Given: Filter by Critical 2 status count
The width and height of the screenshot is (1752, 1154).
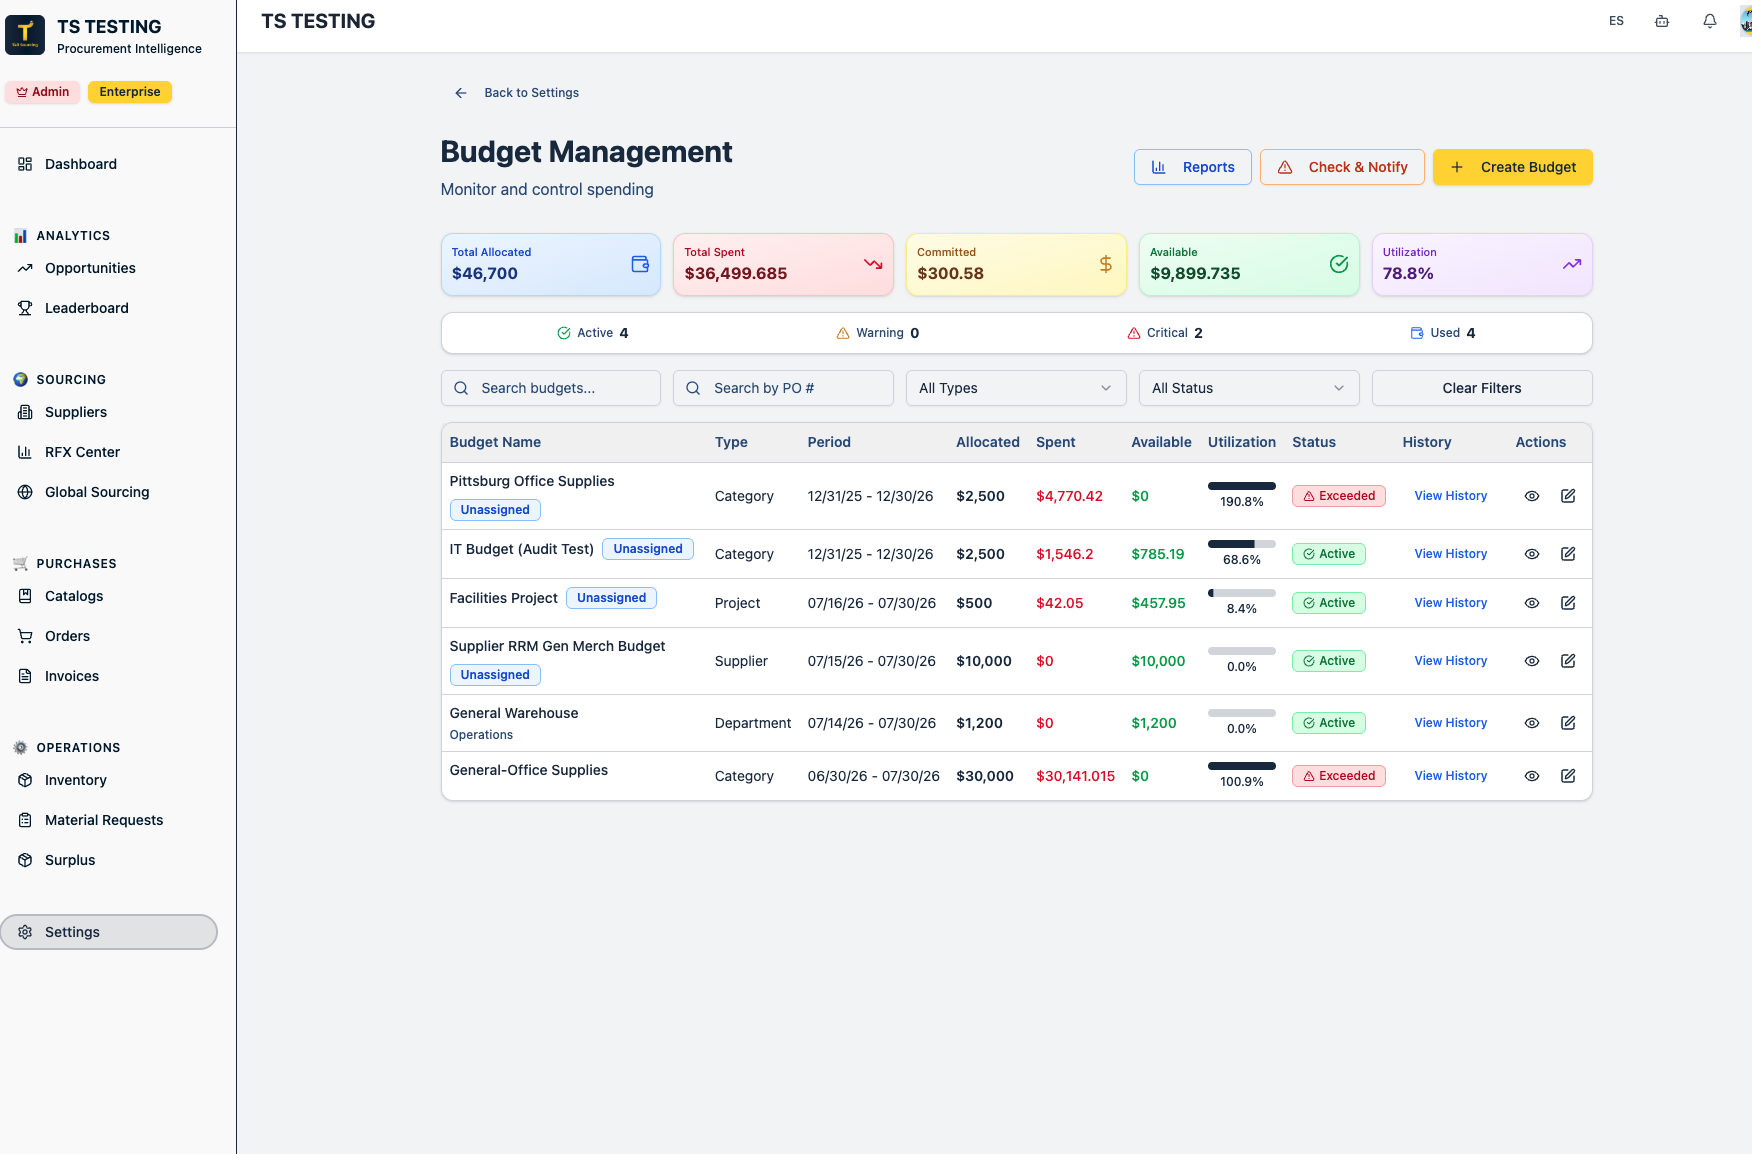Looking at the screenshot, I should [1164, 333].
